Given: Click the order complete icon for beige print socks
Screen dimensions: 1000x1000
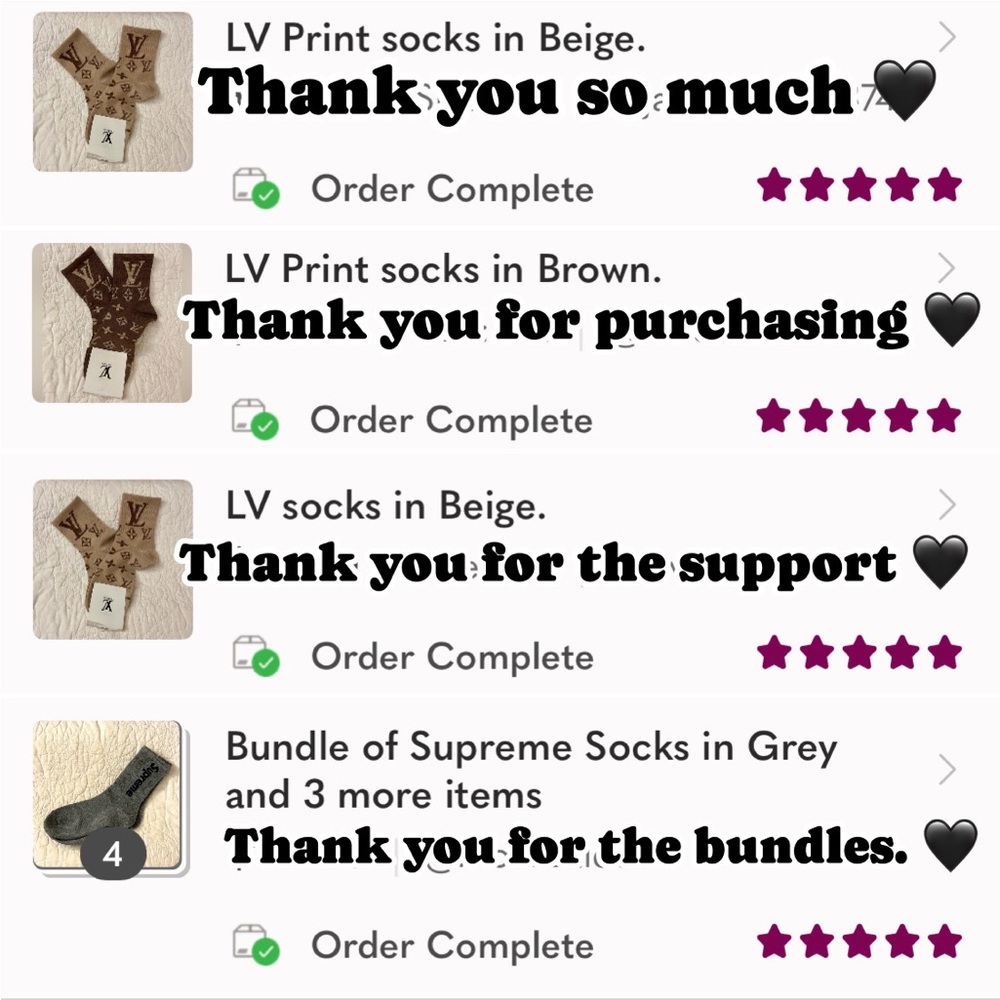Looking at the screenshot, I should coord(257,188).
